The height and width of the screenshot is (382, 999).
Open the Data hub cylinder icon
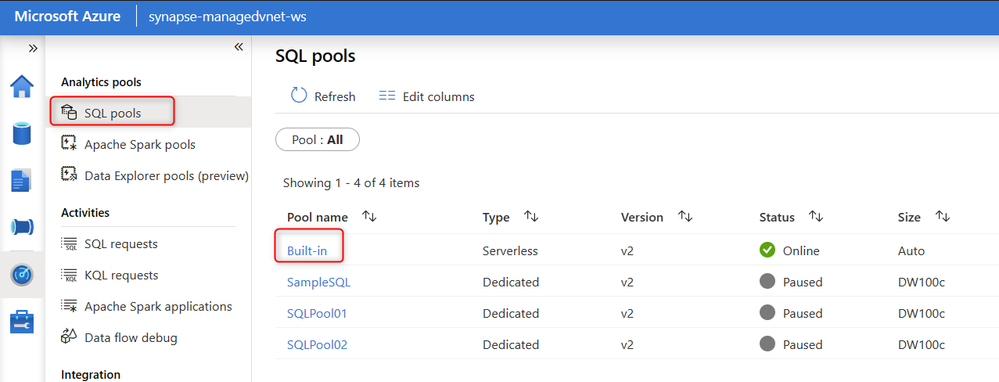coord(22,134)
